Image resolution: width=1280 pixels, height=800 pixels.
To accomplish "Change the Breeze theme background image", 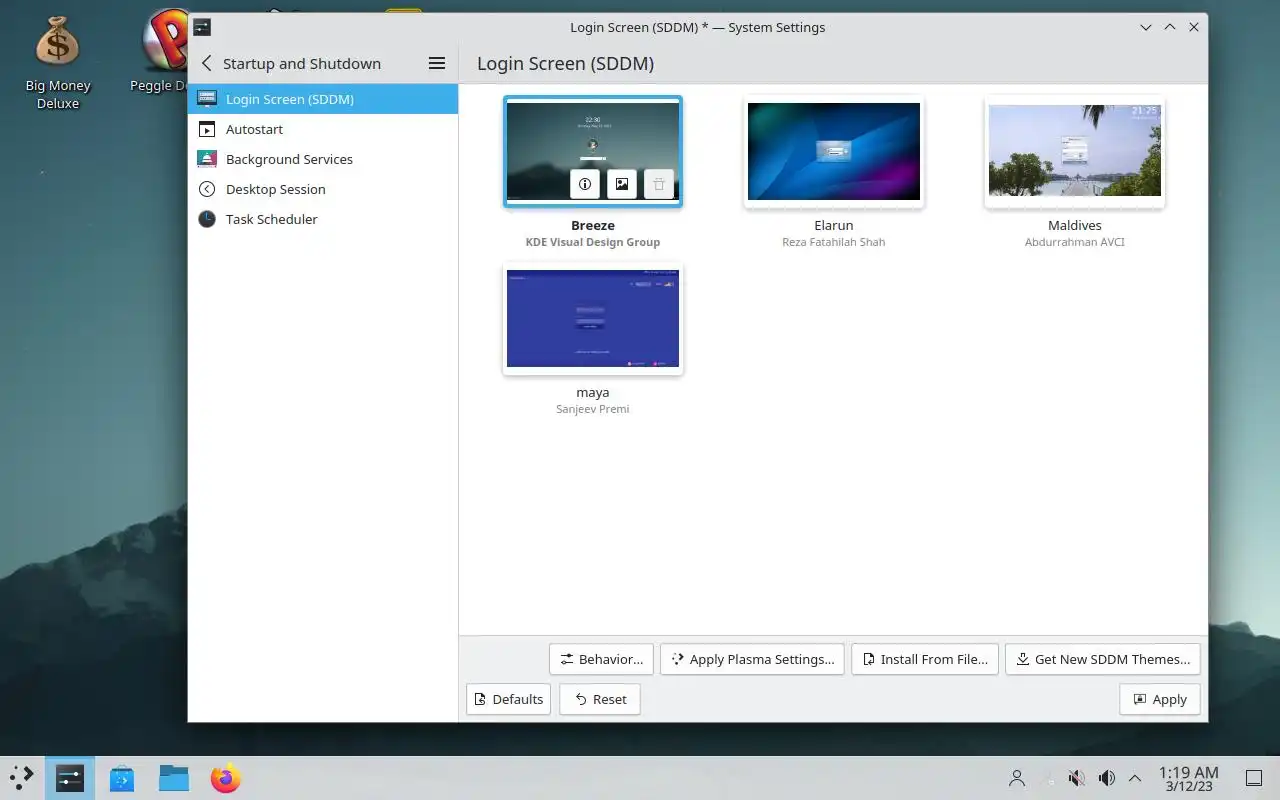I will [622, 184].
